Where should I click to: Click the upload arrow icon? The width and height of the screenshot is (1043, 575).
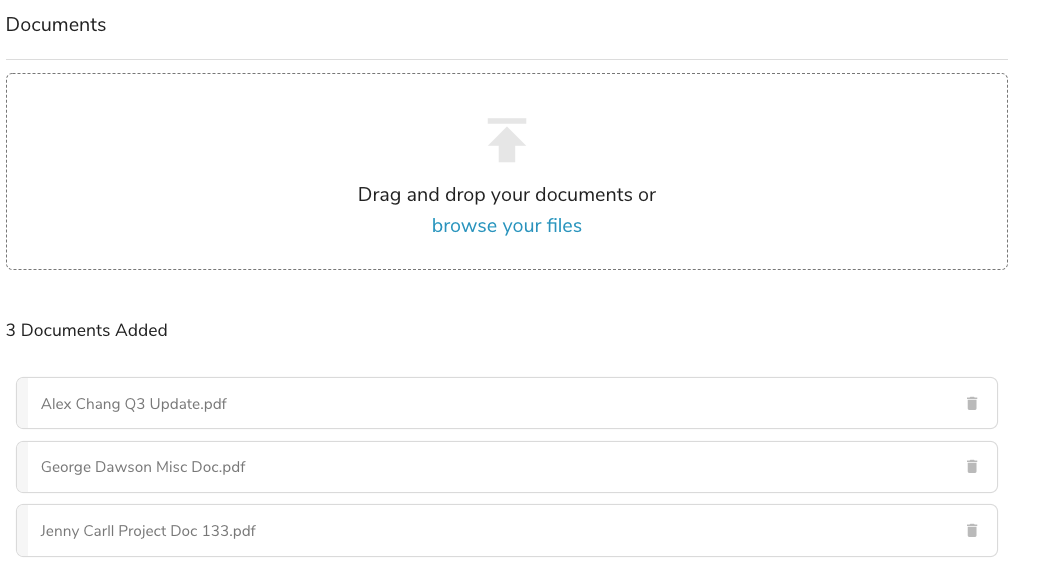(507, 140)
